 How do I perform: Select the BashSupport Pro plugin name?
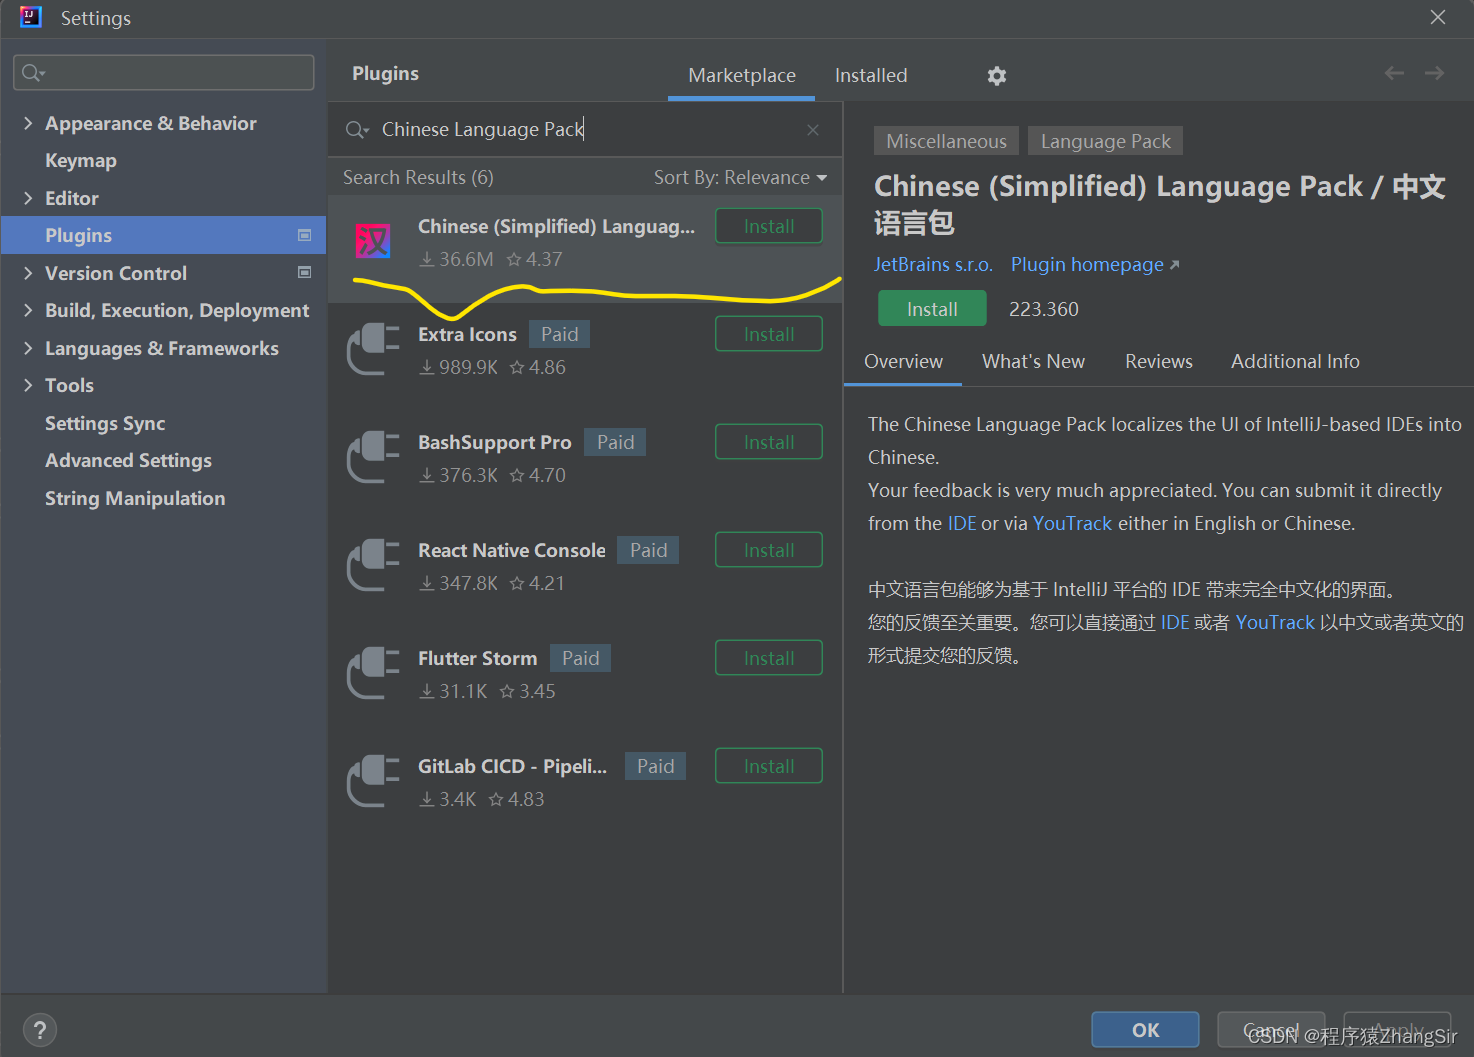pyautogui.click(x=495, y=442)
